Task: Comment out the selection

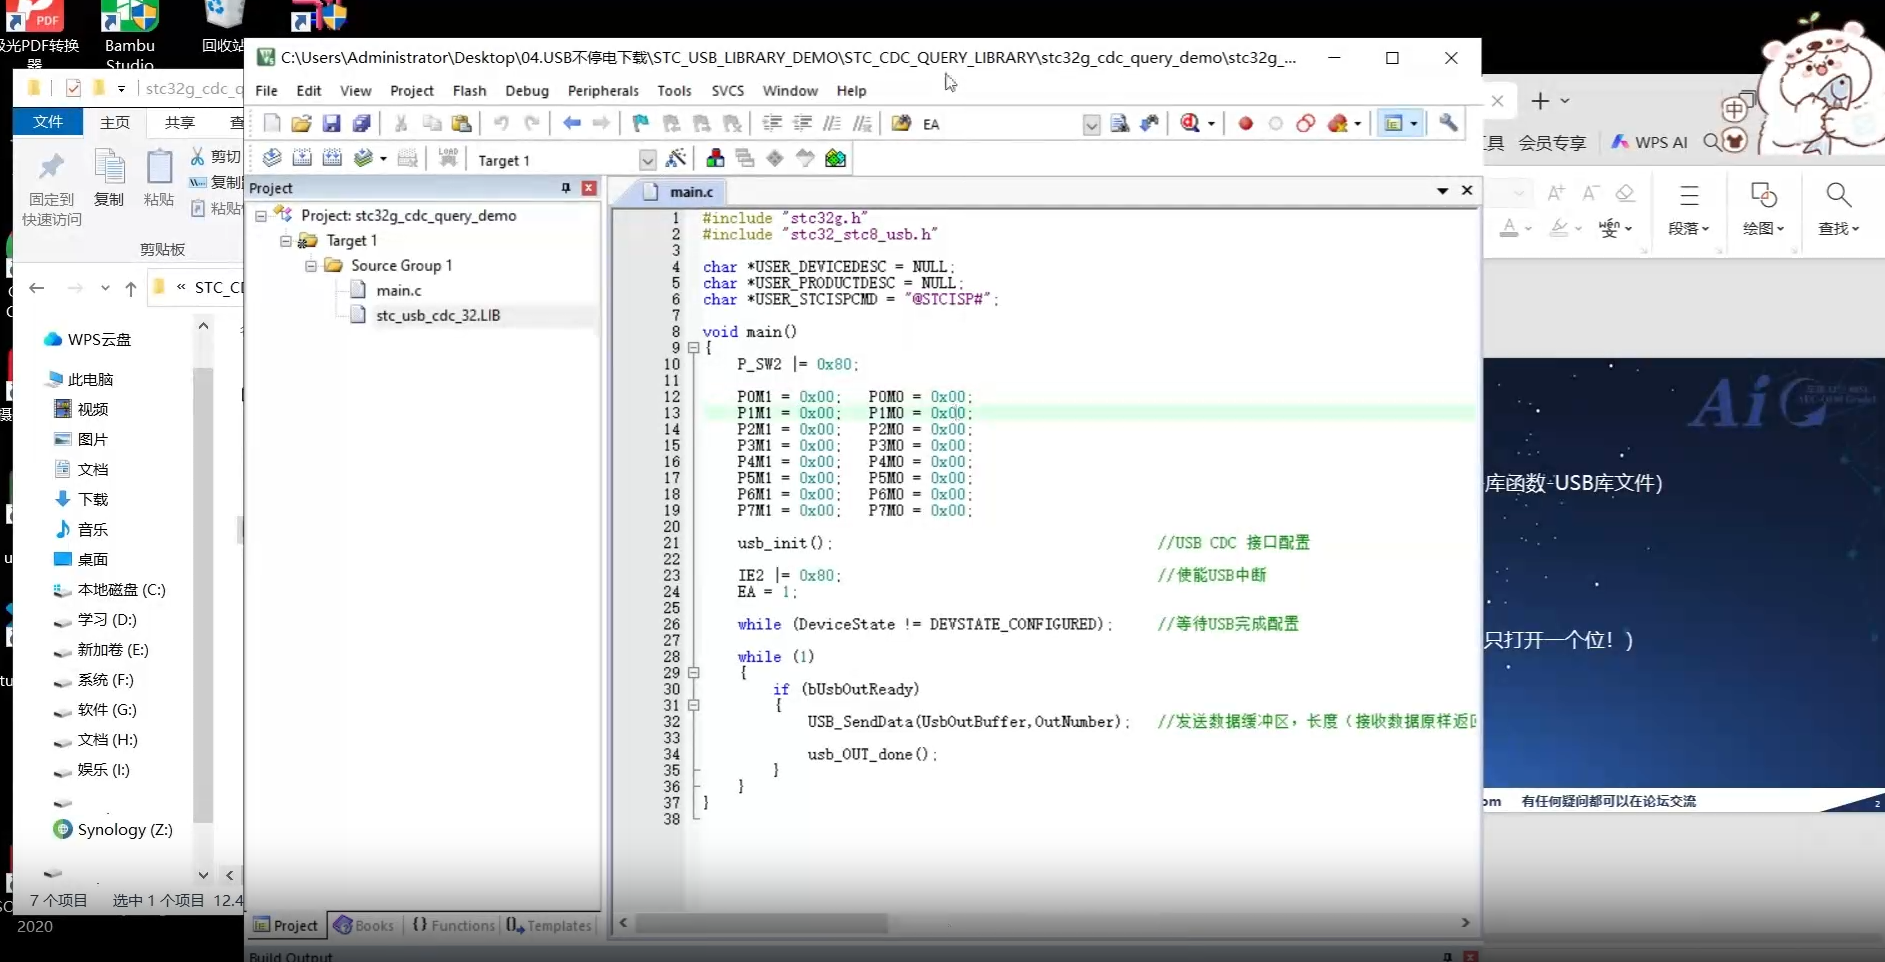Action: [832, 123]
